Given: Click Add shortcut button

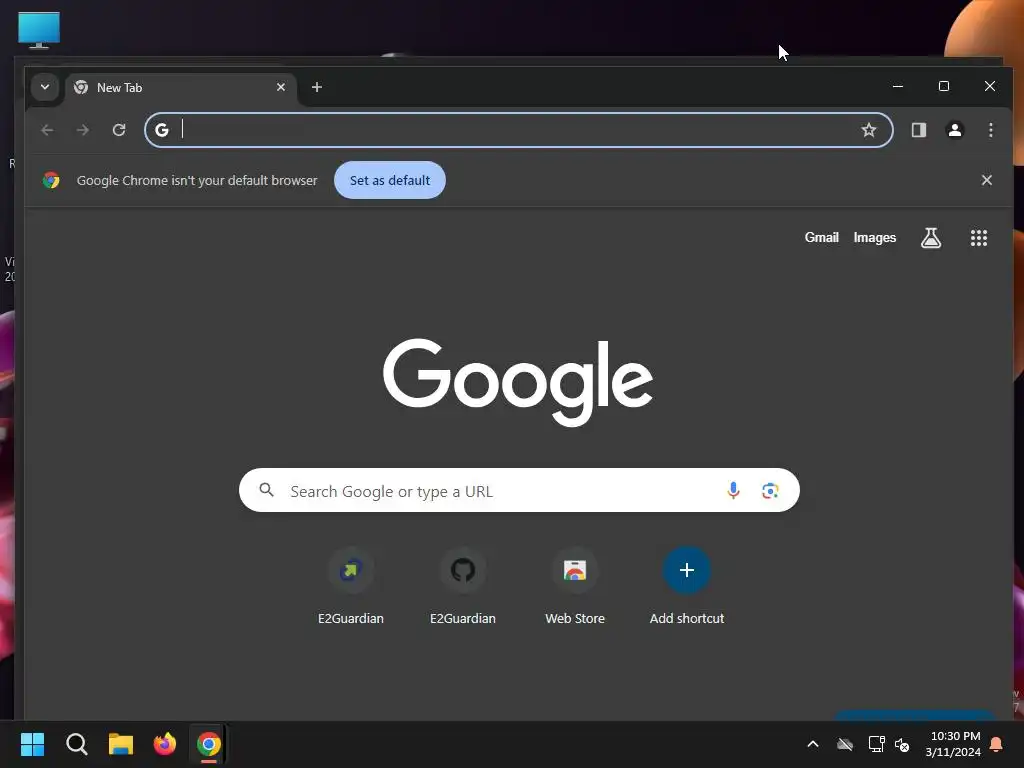Looking at the screenshot, I should 686,586.
